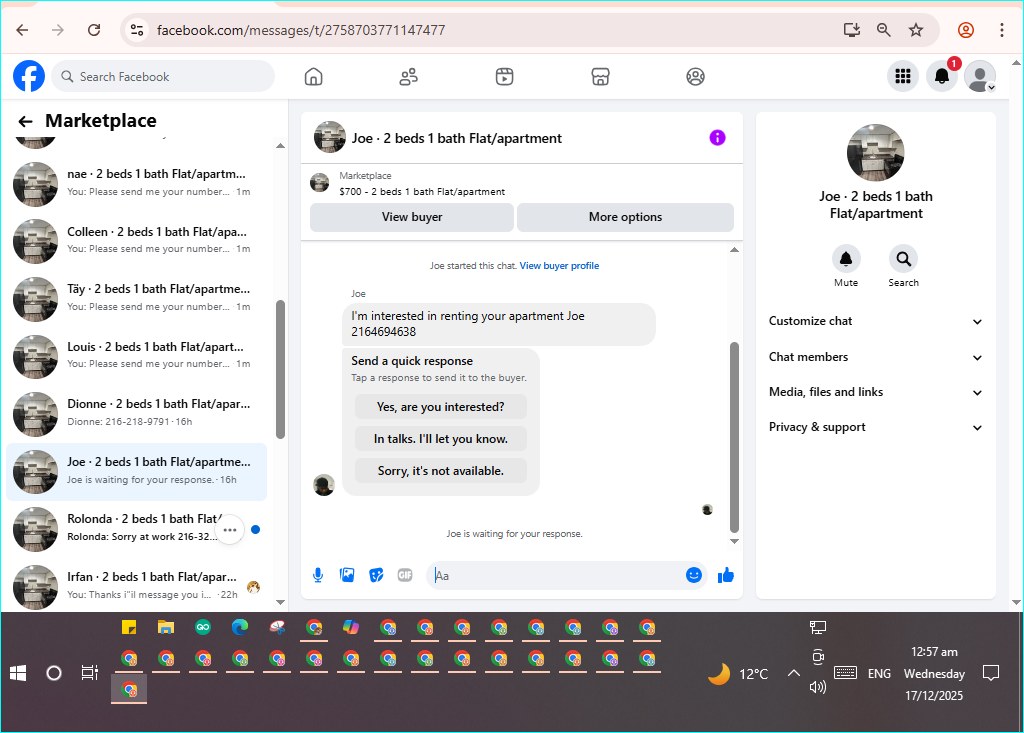Record a voice clip microphone icon

[x=317, y=575]
